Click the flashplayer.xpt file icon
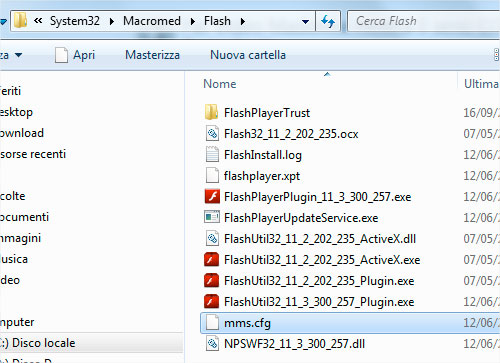Viewport: 500px width, 363px height. (212, 176)
